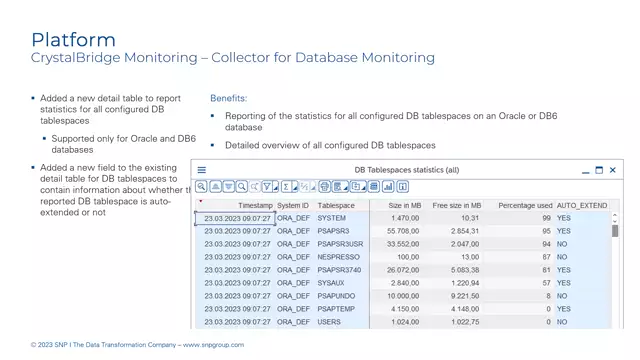Click the End User Documentation info icon

click(402, 187)
